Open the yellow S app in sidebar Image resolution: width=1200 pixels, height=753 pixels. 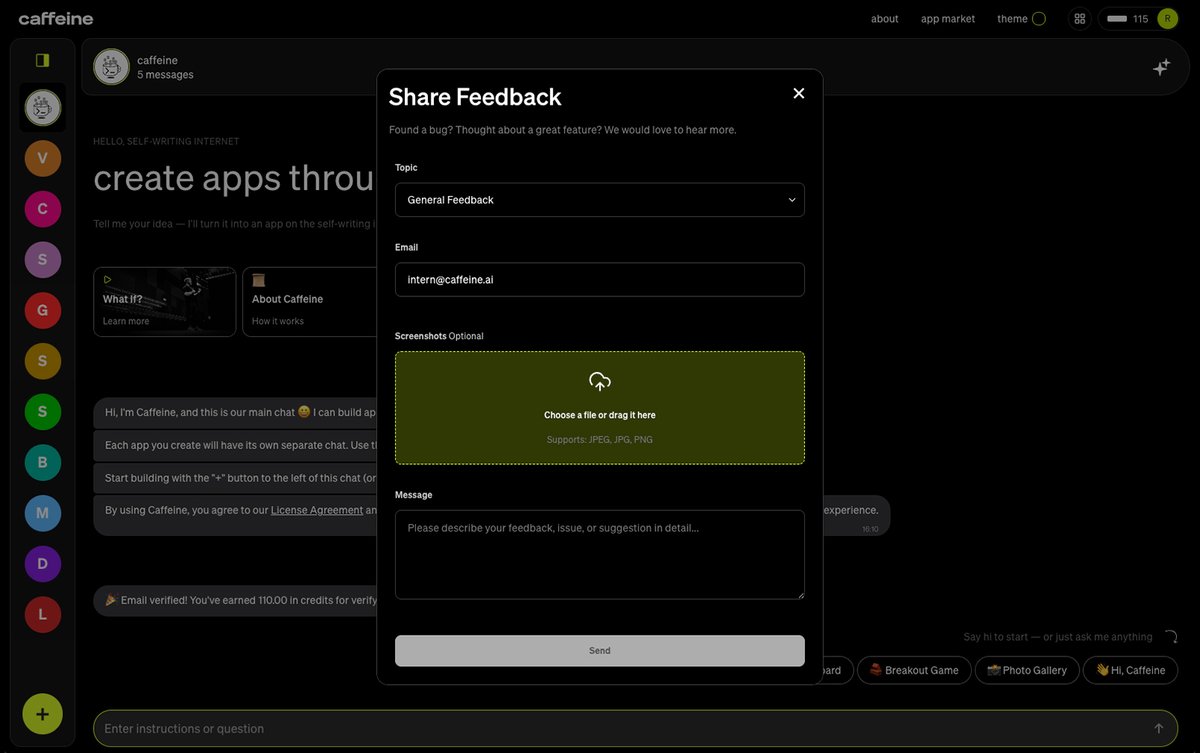coord(43,361)
